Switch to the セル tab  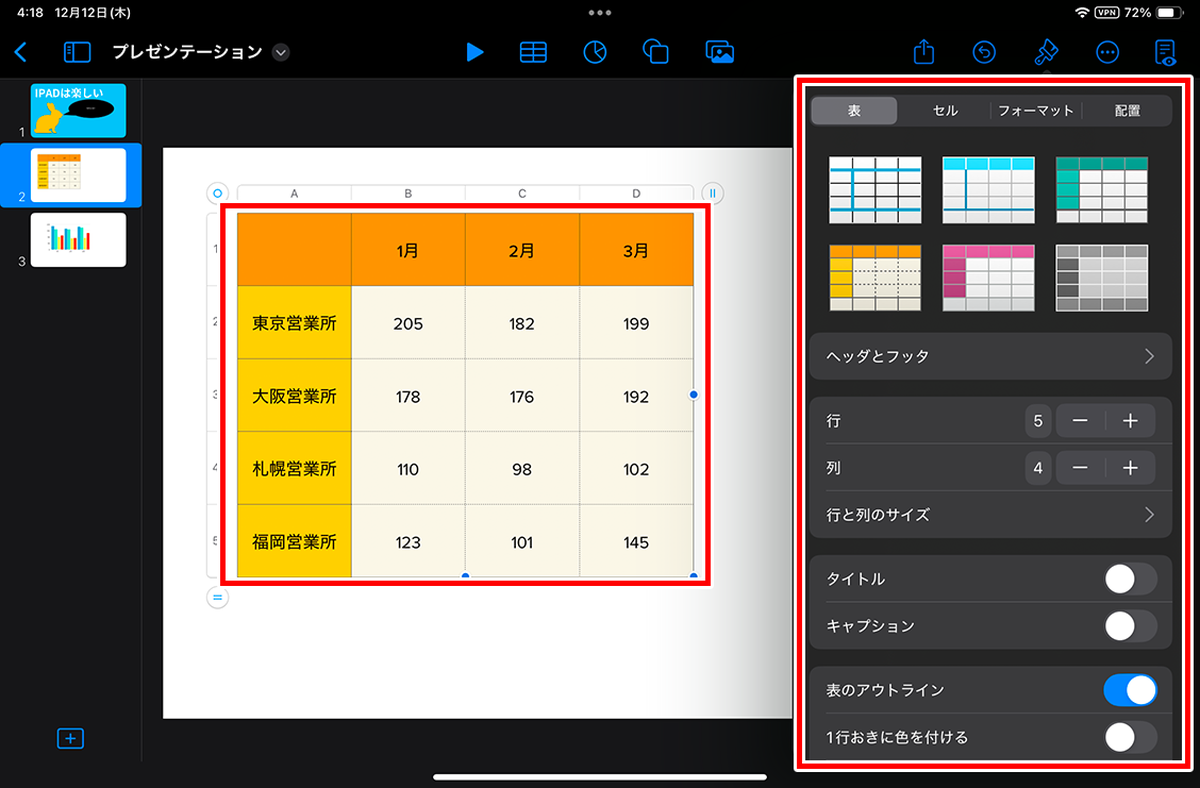click(x=945, y=111)
